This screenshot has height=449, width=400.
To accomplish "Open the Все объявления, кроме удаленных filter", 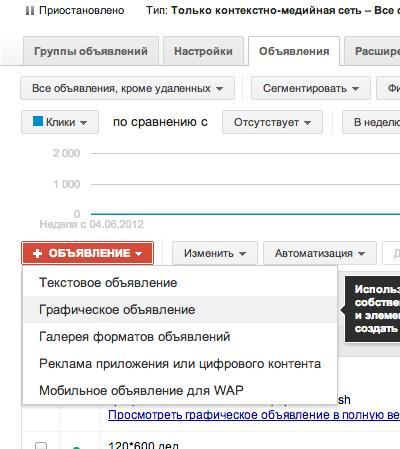I will pyautogui.click(x=127, y=88).
